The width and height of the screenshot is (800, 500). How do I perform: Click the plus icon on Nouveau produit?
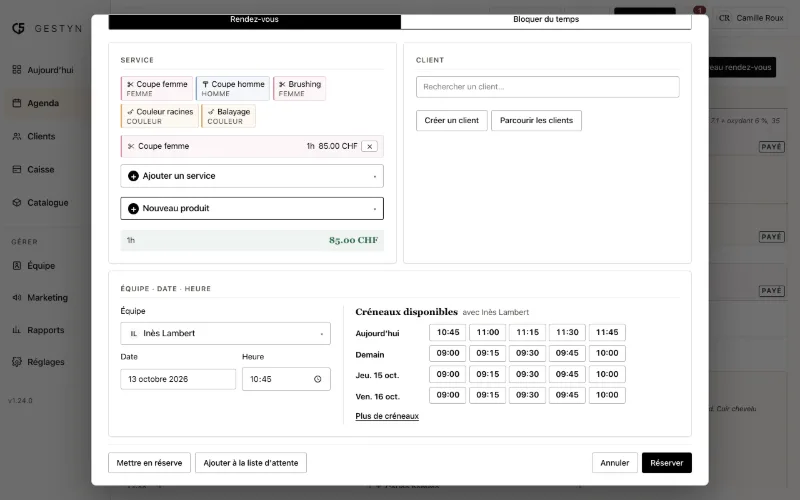coord(133,209)
